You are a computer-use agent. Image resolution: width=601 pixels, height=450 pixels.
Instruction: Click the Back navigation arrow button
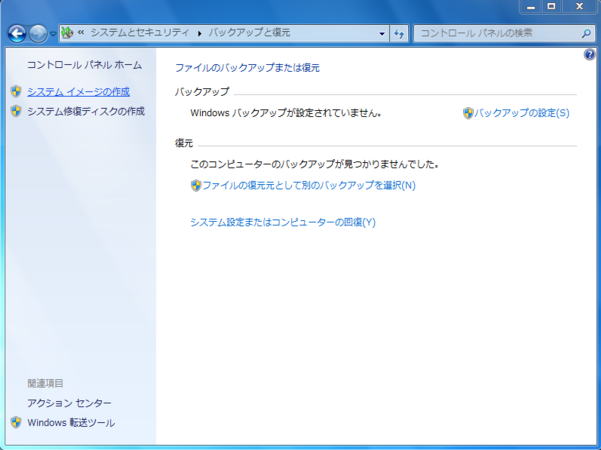[17, 33]
